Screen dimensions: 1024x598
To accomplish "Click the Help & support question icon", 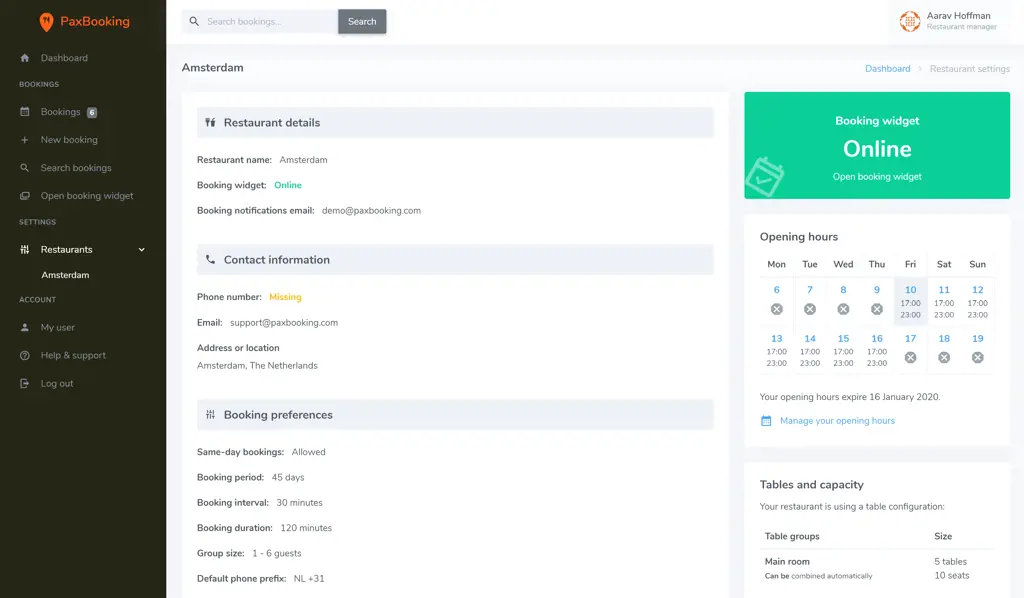I will tap(25, 356).
